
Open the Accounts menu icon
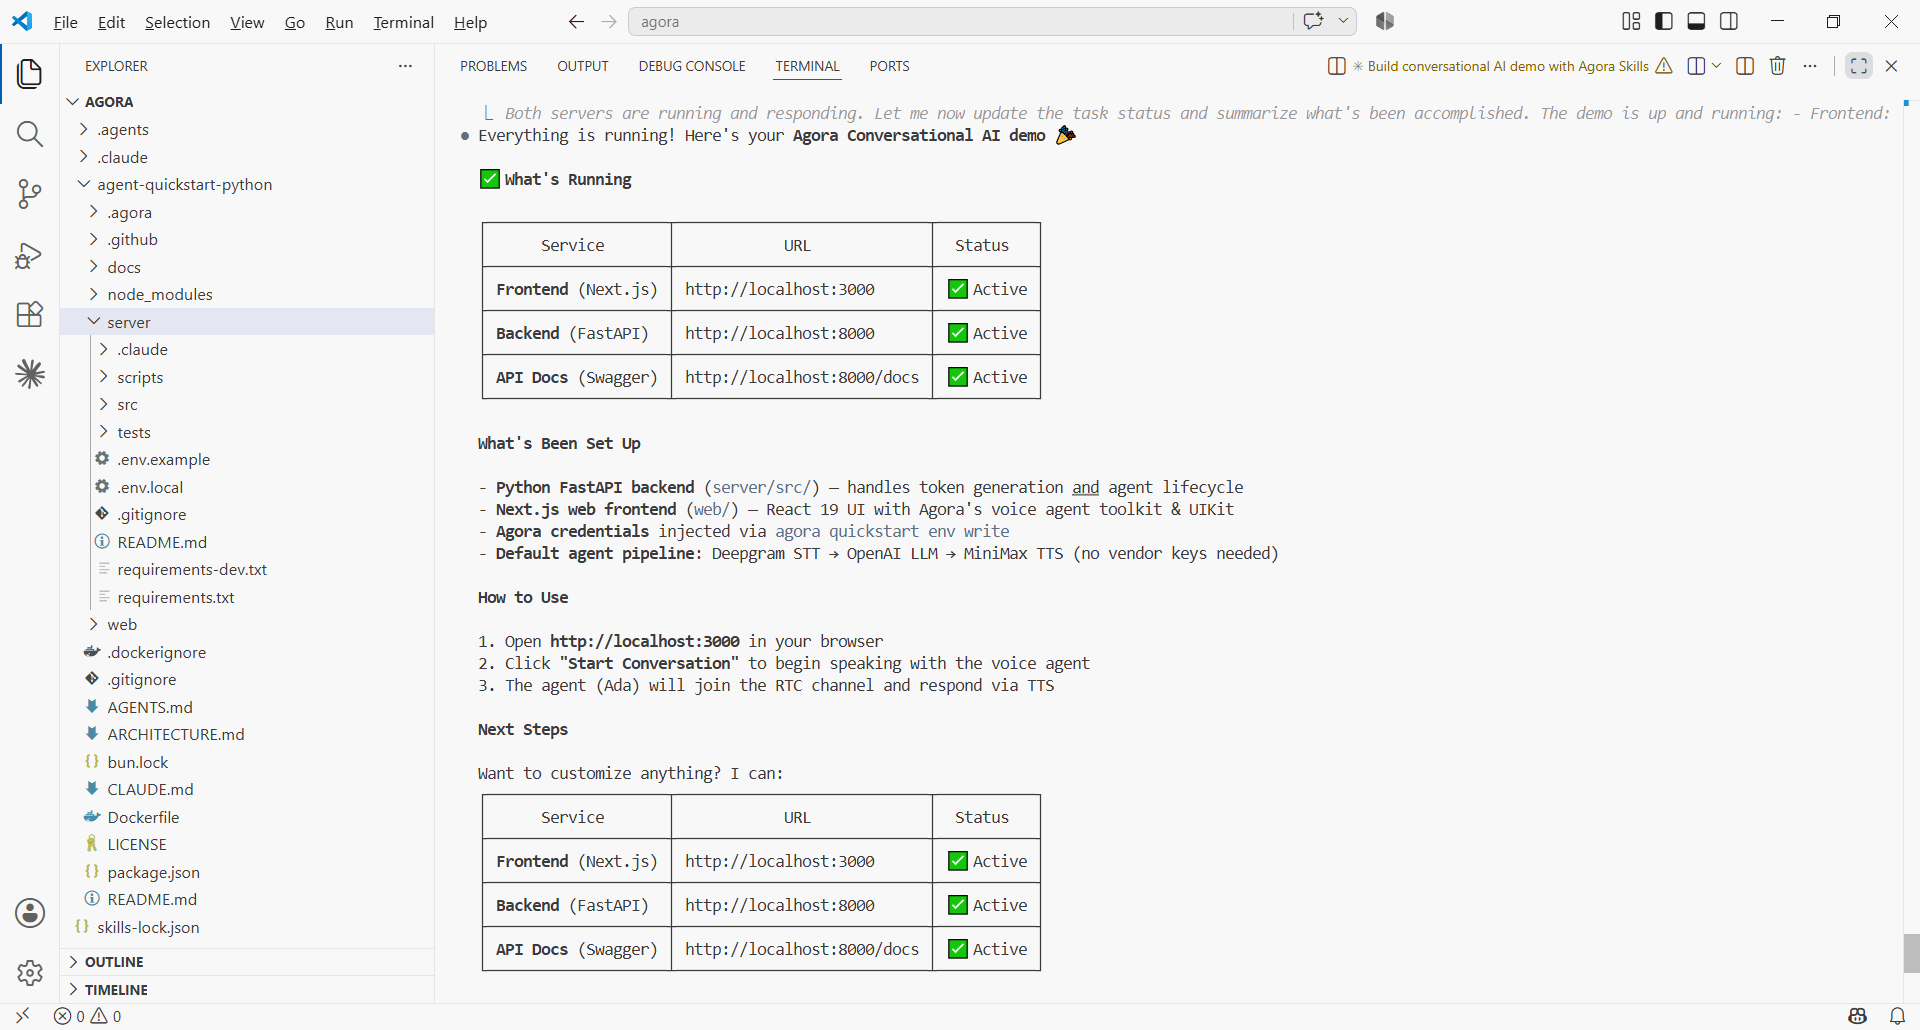(x=30, y=913)
